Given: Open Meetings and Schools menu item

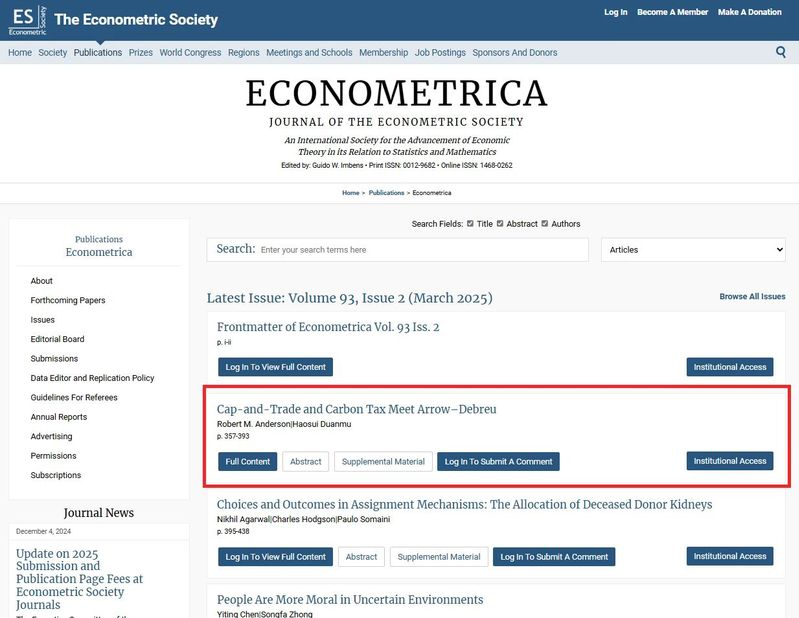Looking at the screenshot, I should [309, 52].
